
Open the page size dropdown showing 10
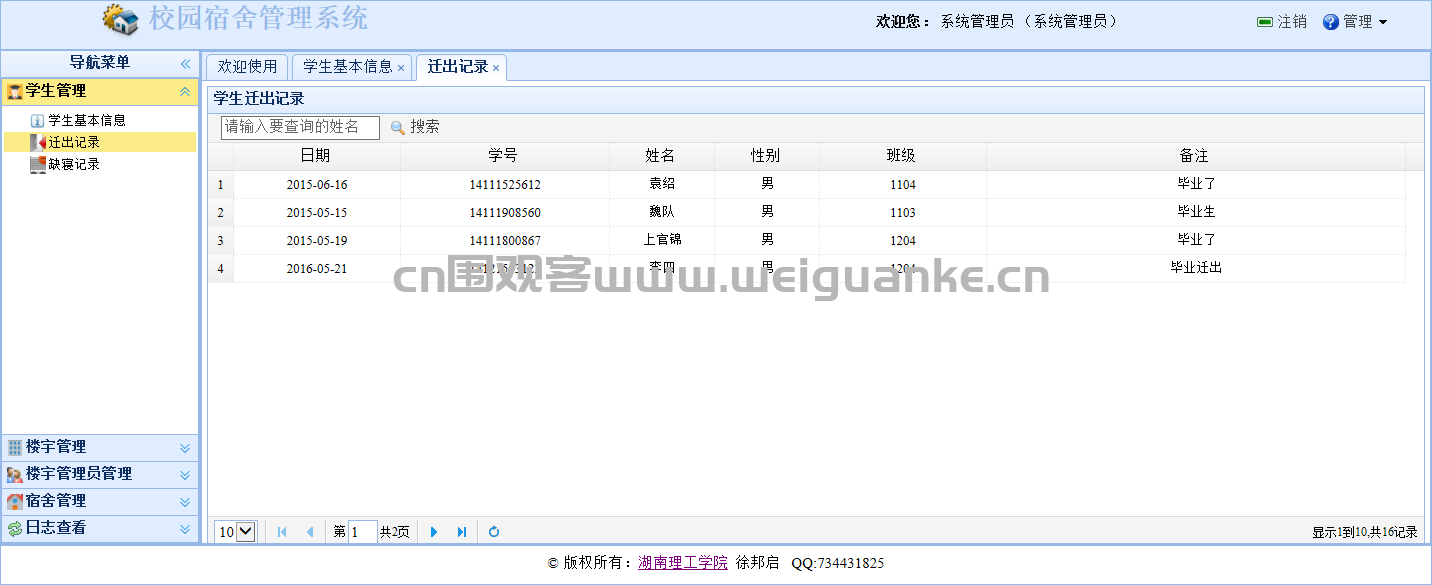[236, 532]
